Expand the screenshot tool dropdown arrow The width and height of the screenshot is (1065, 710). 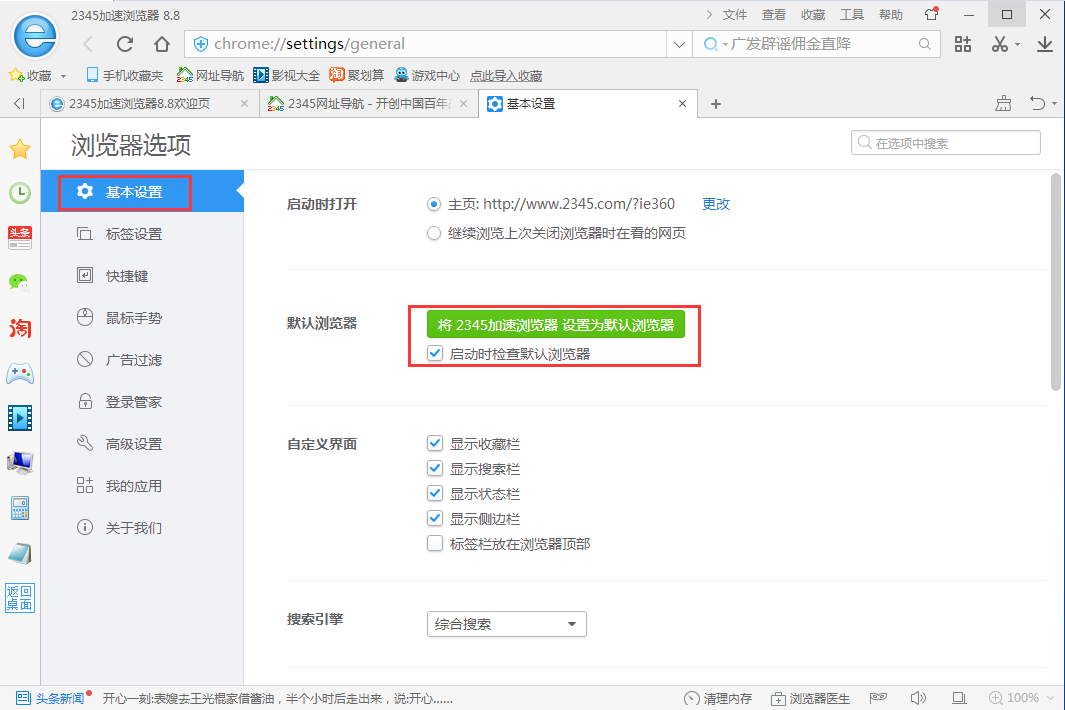tap(1017, 44)
